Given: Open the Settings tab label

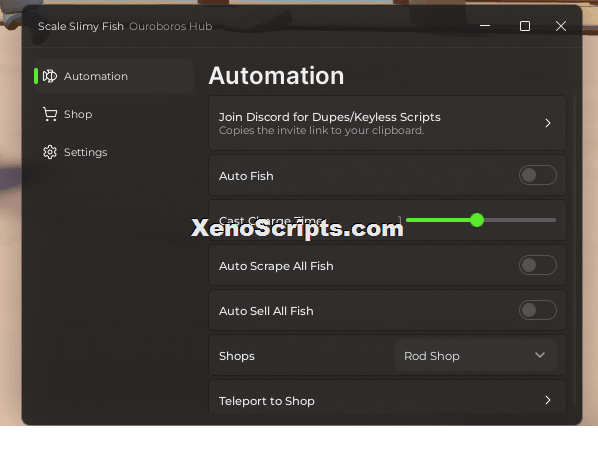Looking at the screenshot, I should coord(85,153).
